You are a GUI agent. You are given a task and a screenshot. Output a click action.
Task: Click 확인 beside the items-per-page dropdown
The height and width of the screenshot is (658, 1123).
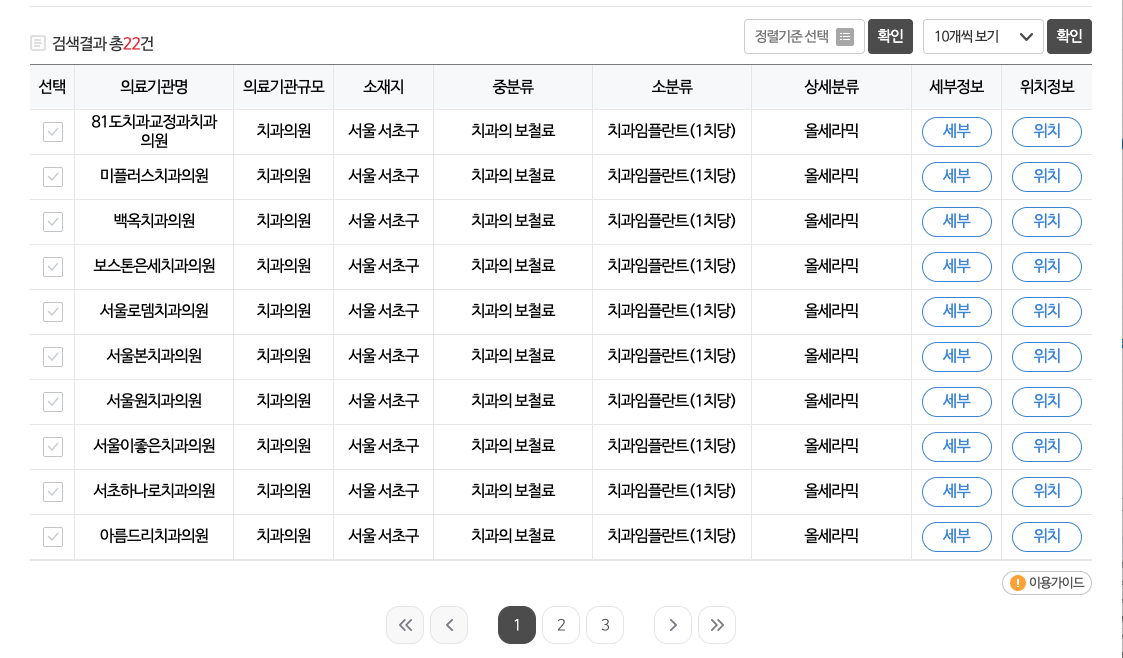tap(1069, 36)
